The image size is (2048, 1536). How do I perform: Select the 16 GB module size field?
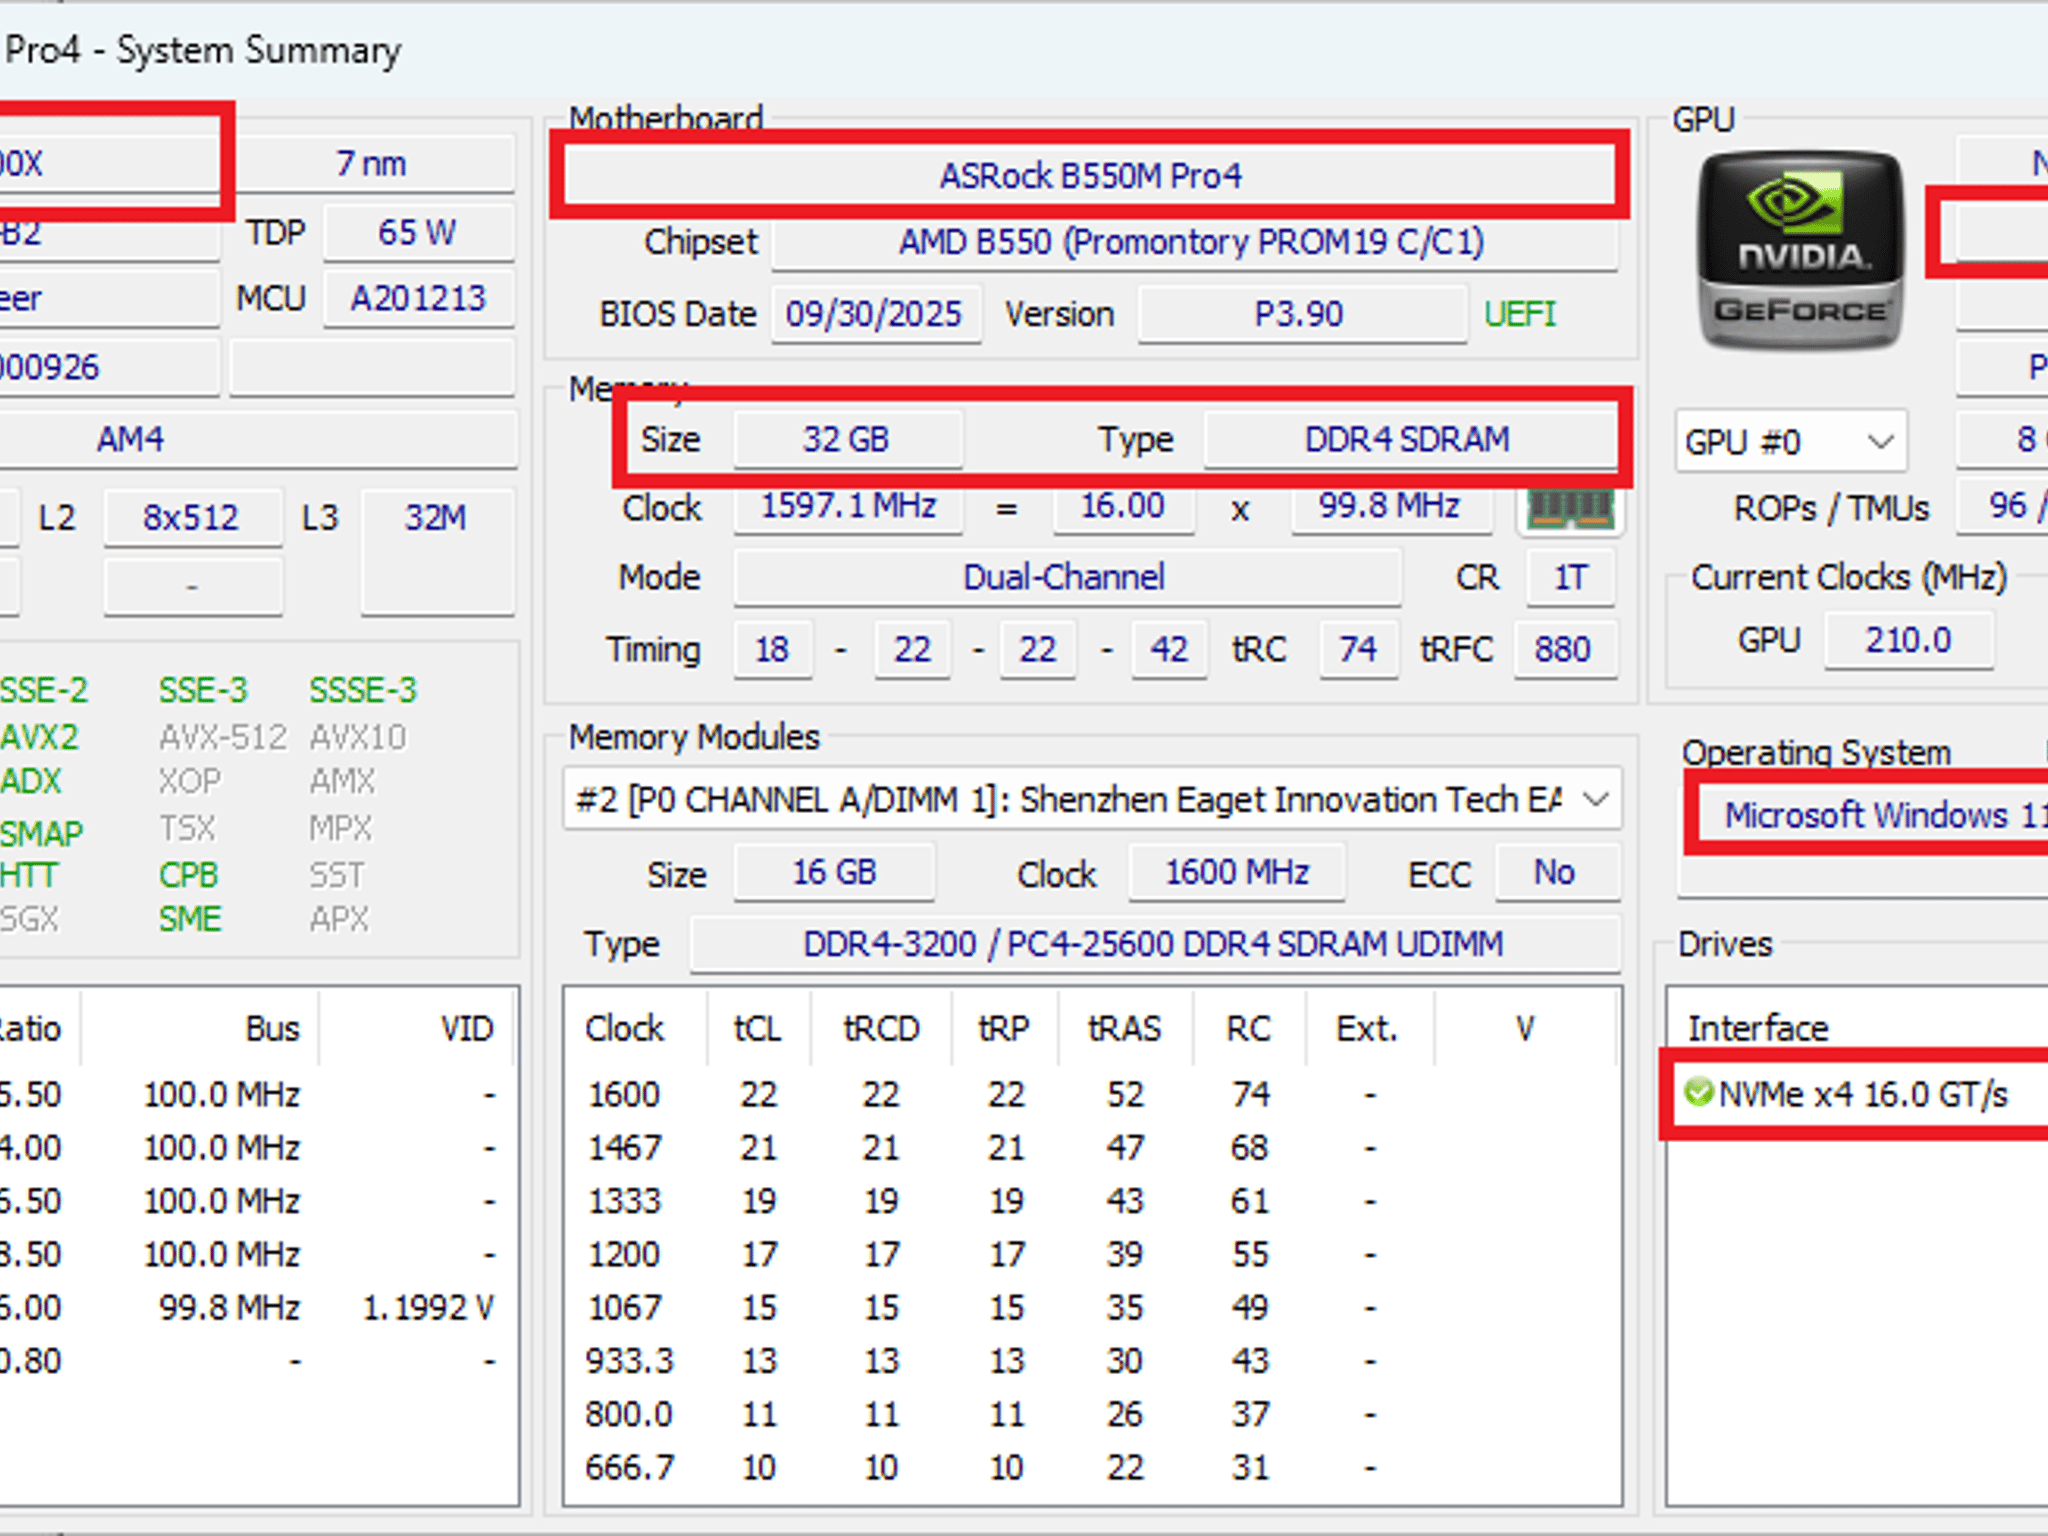(x=835, y=872)
